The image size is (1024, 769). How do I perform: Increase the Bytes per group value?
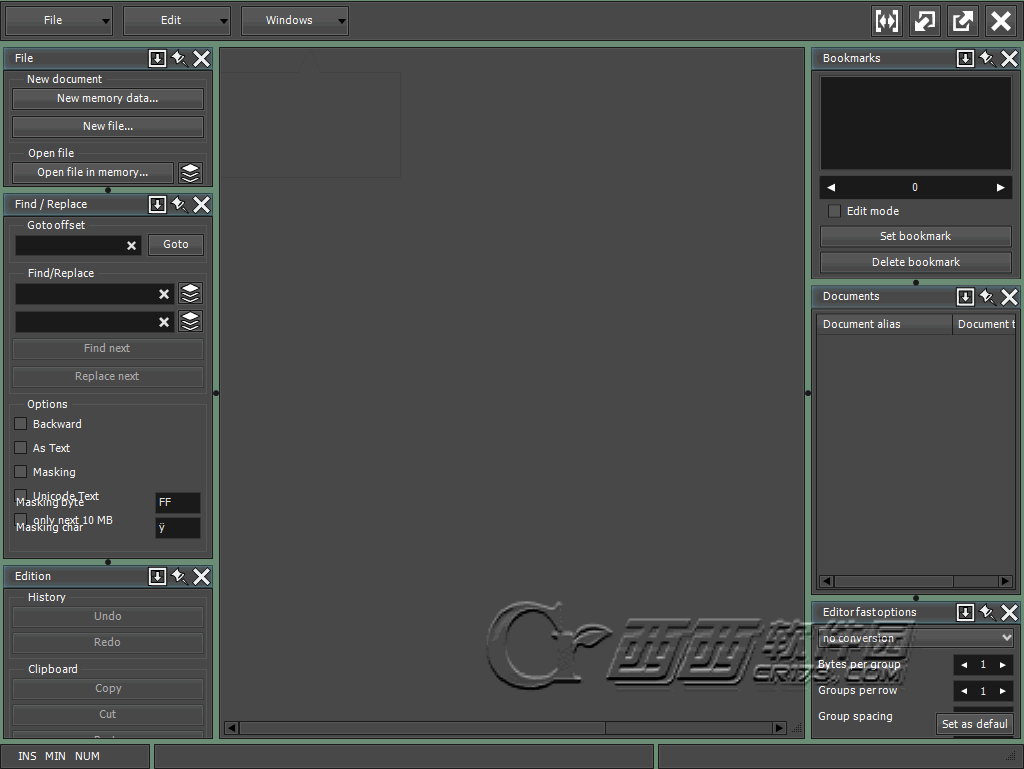click(1002, 665)
